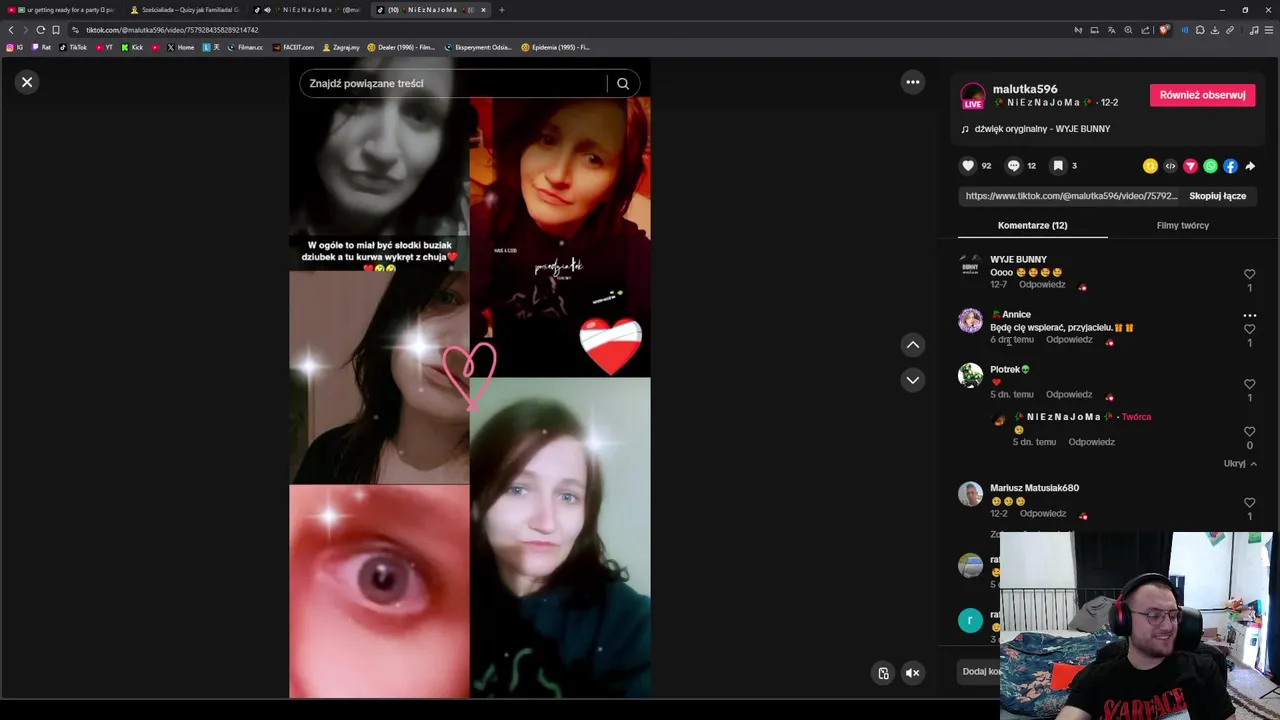1280x720 pixels.
Task: Switch to Komentarze (12) tab
Action: [1032, 225]
